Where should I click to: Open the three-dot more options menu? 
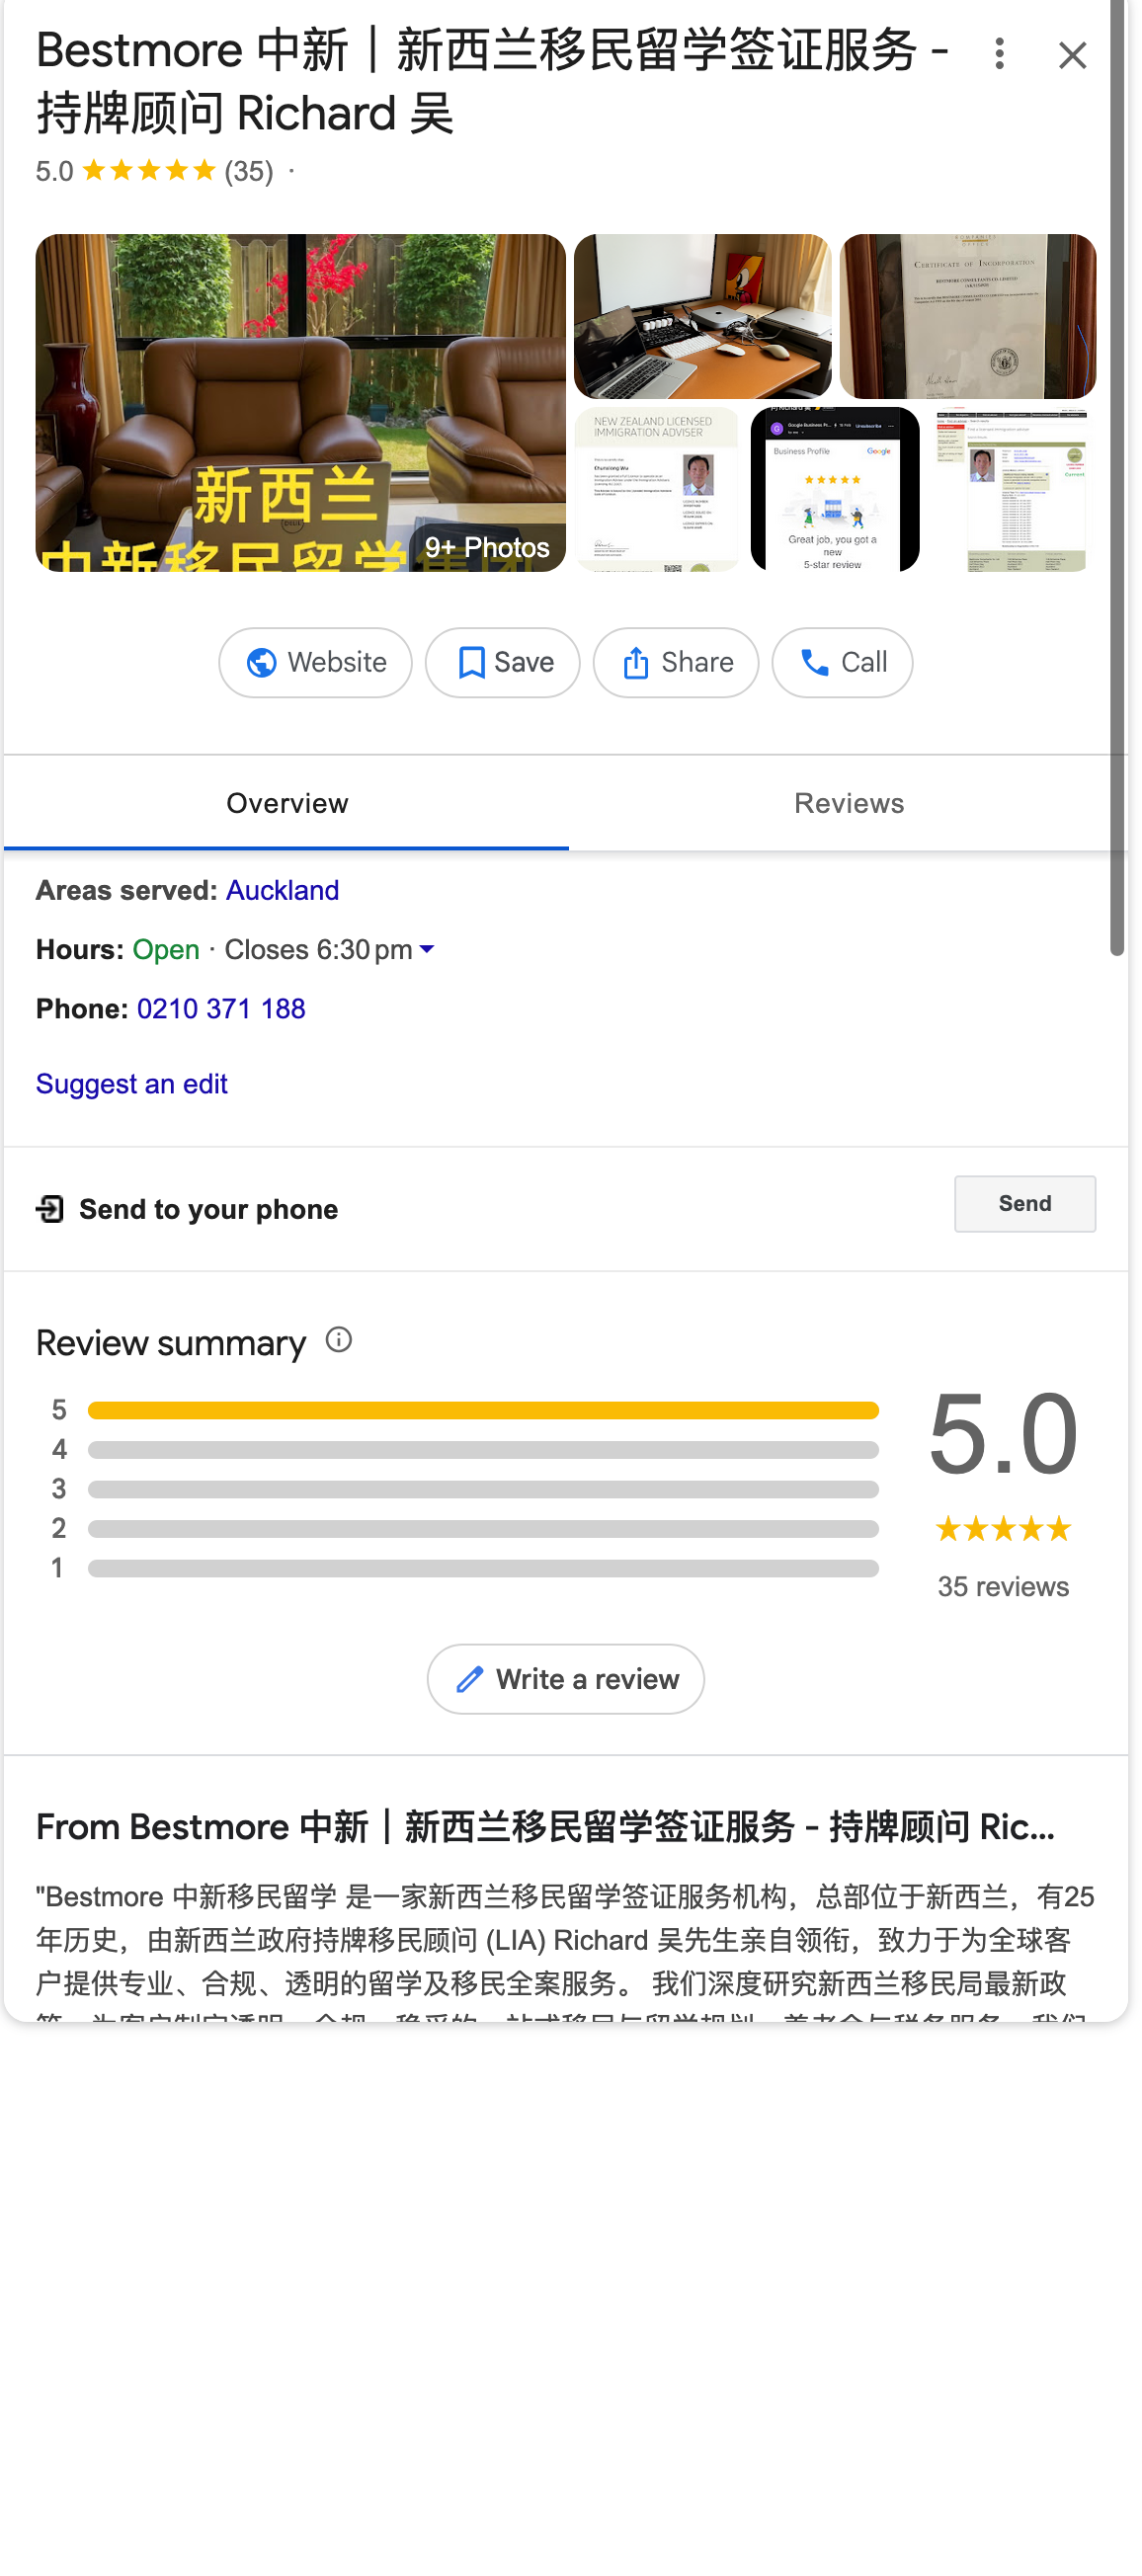click(998, 54)
